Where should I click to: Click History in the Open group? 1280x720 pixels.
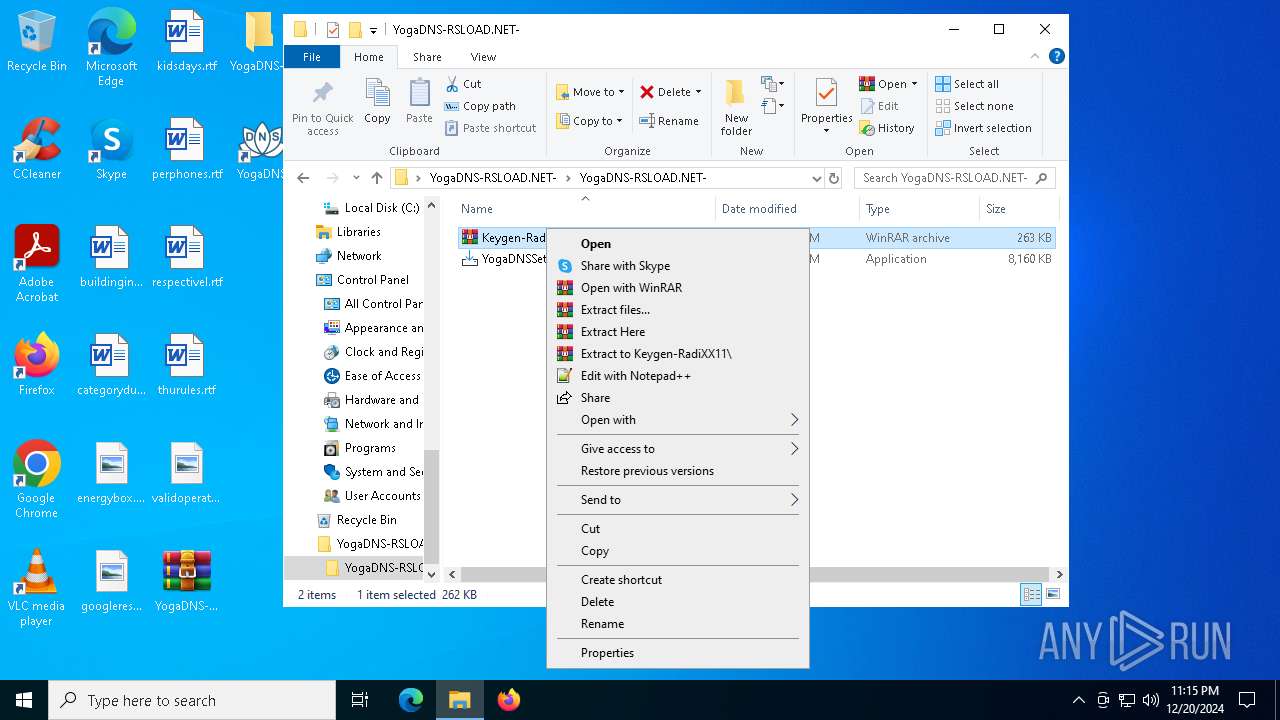pos(887,128)
